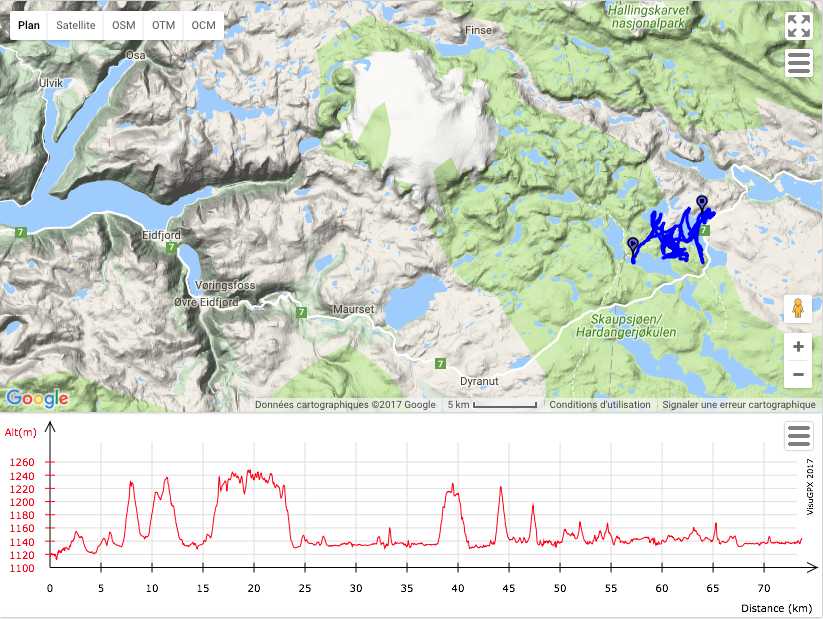Viewport: 823px width, 619px height.
Task: Open the Google logo link
Action: (37, 398)
